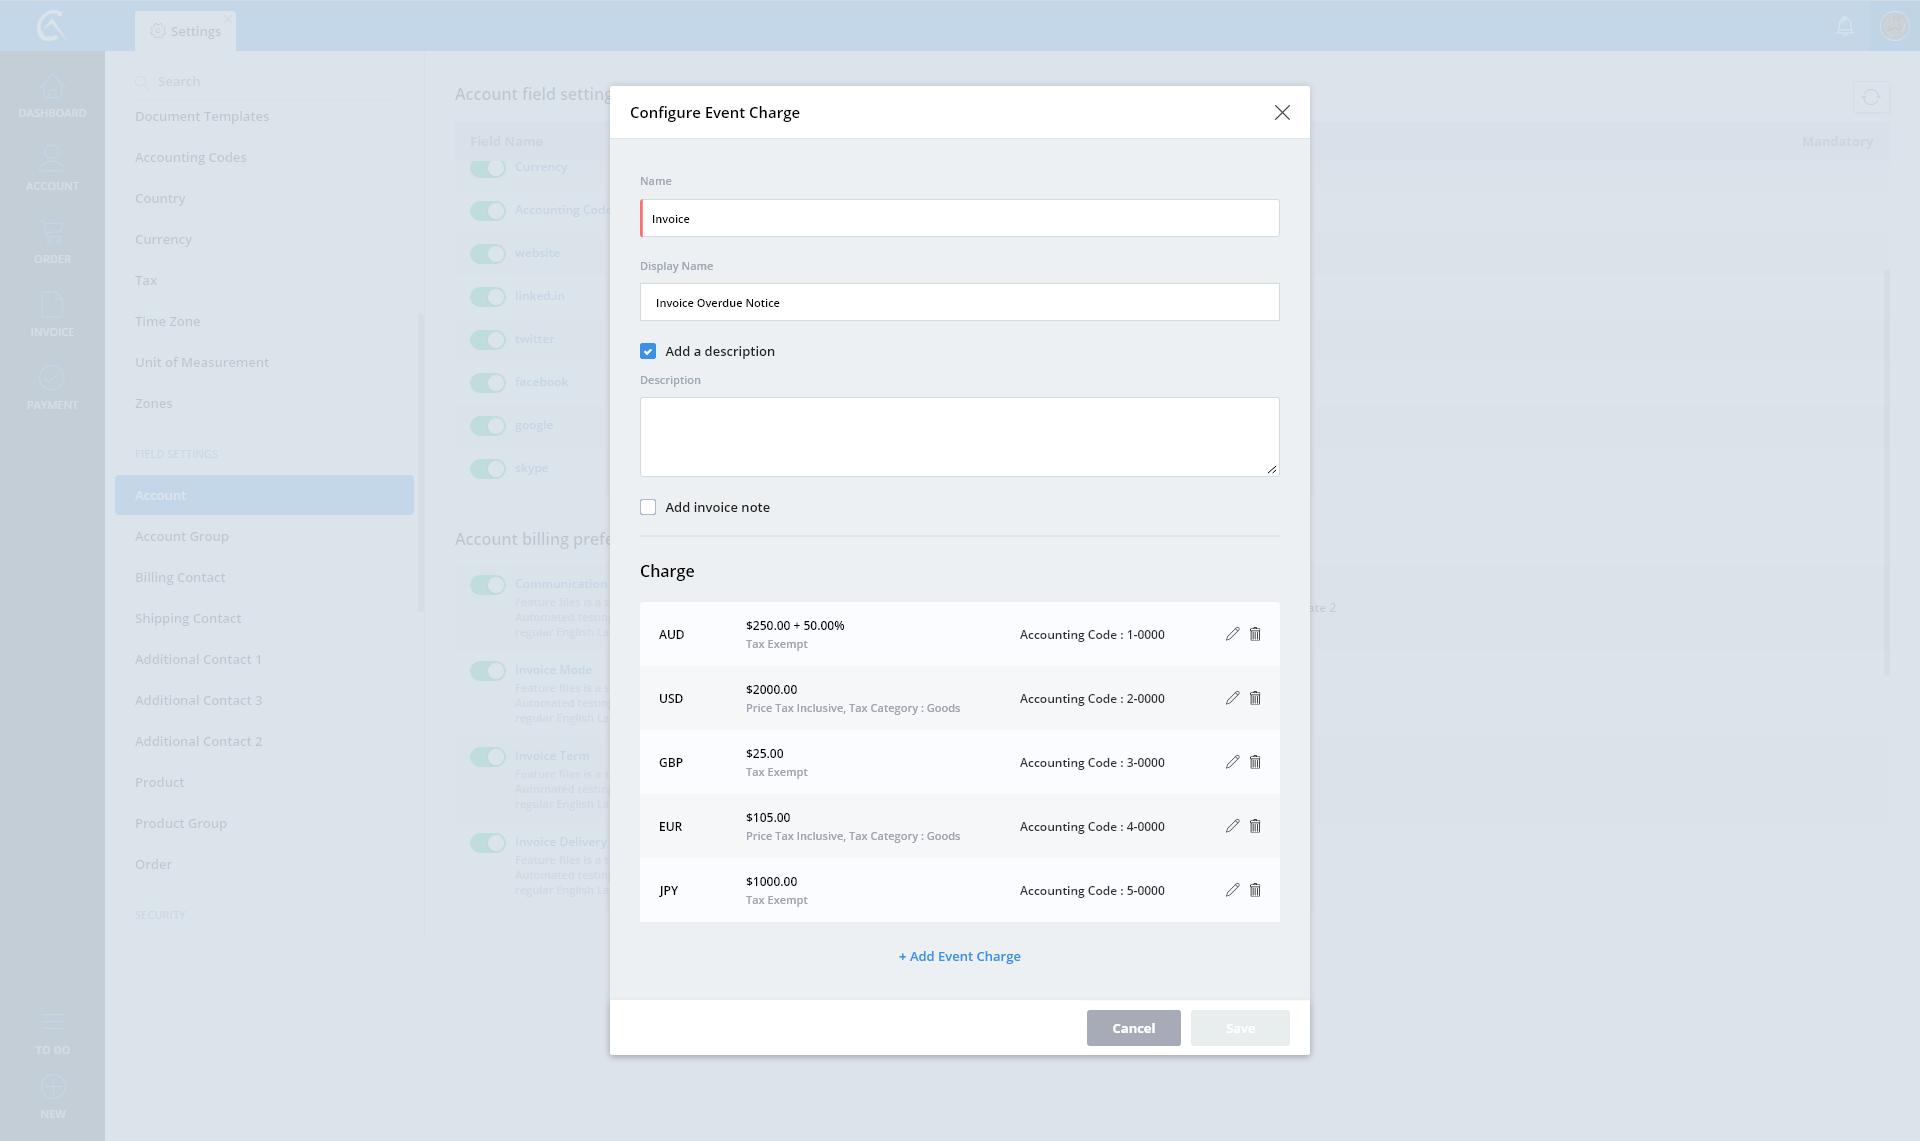Viewport: 1920px width, 1141px height.
Task: Delete the GBP charge row
Action: tap(1255, 762)
